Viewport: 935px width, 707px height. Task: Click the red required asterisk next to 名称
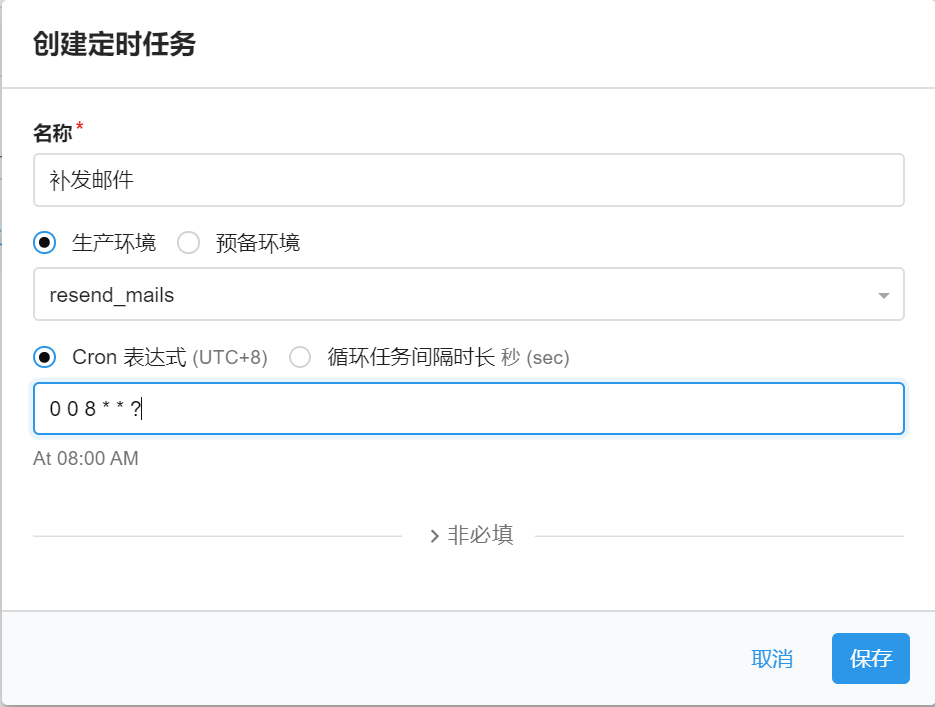pyautogui.click(x=80, y=128)
